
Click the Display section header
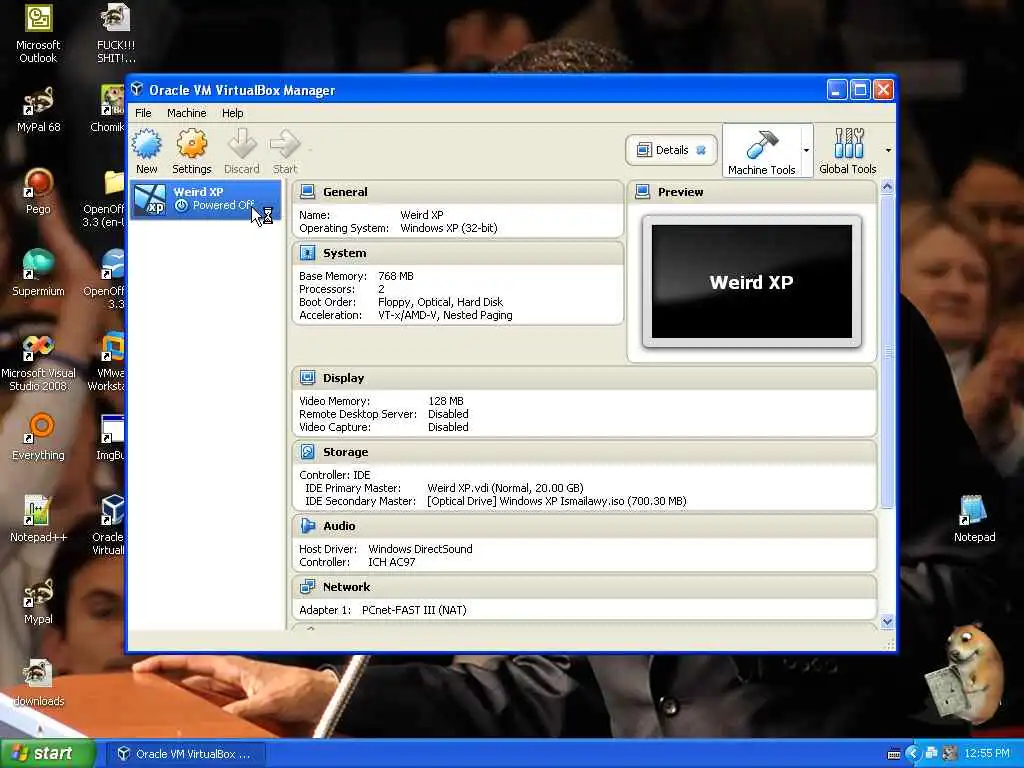[584, 377]
